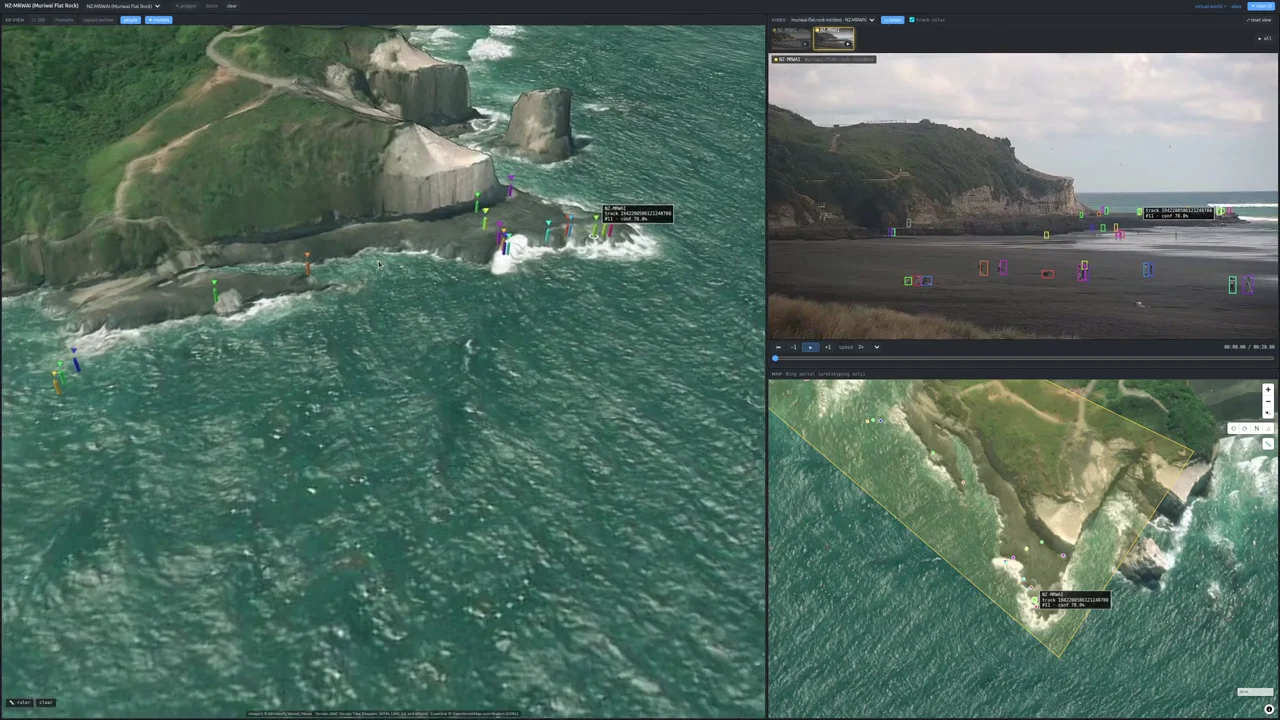Screen dimensions: 1280x720
Task: Click the map info icon at bottom corner
Action: point(1269,710)
